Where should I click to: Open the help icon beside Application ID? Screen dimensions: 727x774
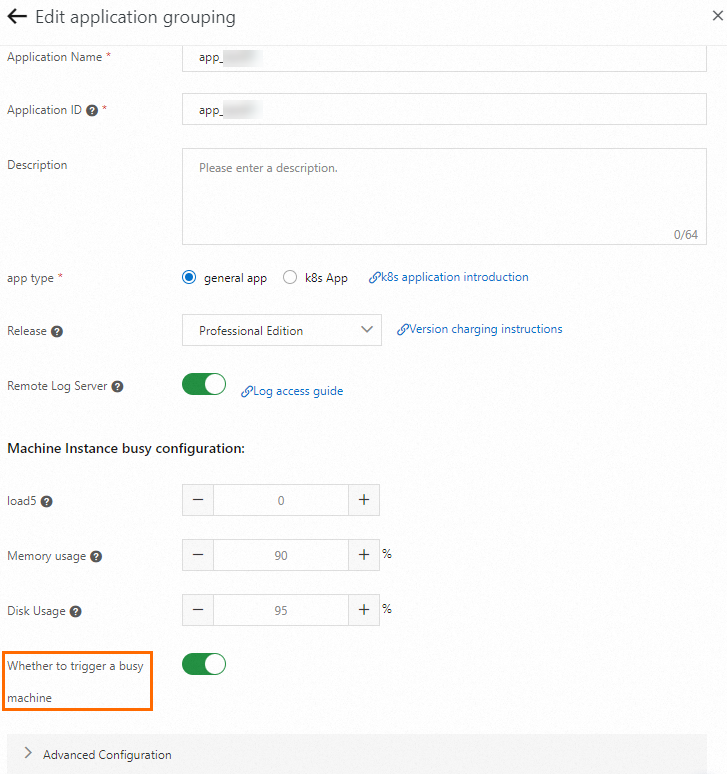click(x=92, y=111)
